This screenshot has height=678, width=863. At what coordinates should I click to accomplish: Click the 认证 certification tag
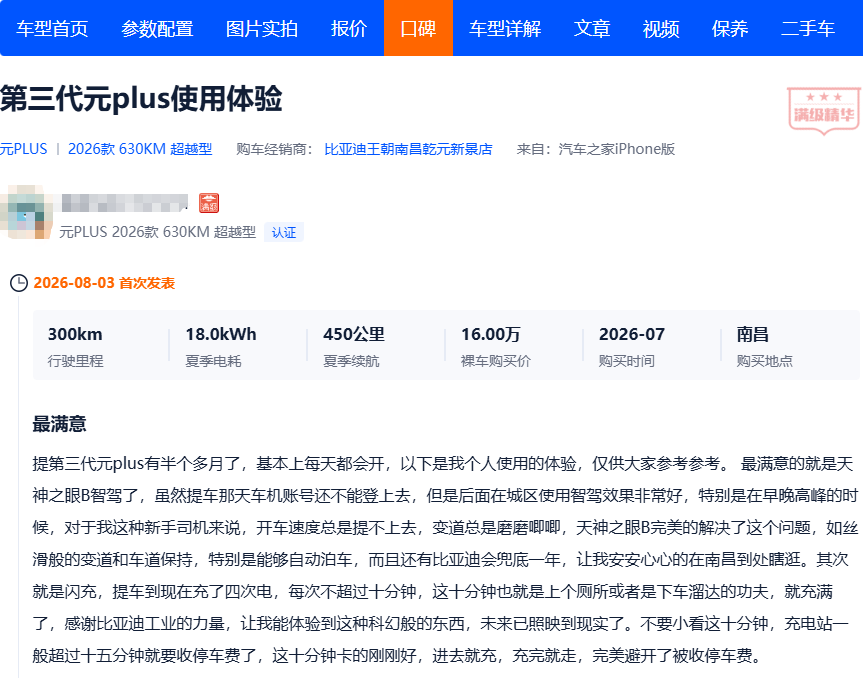pos(284,232)
